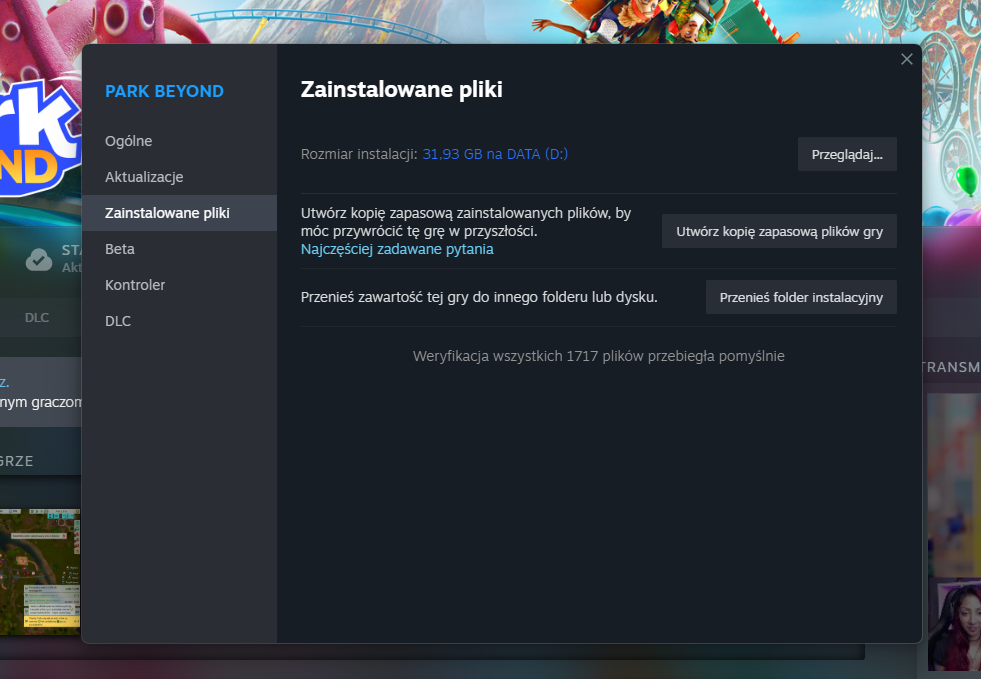Open the game screenshot thumbnail in library page
Image resolution: width=981 pixels, height=679 pixels.
coord(40,572)
